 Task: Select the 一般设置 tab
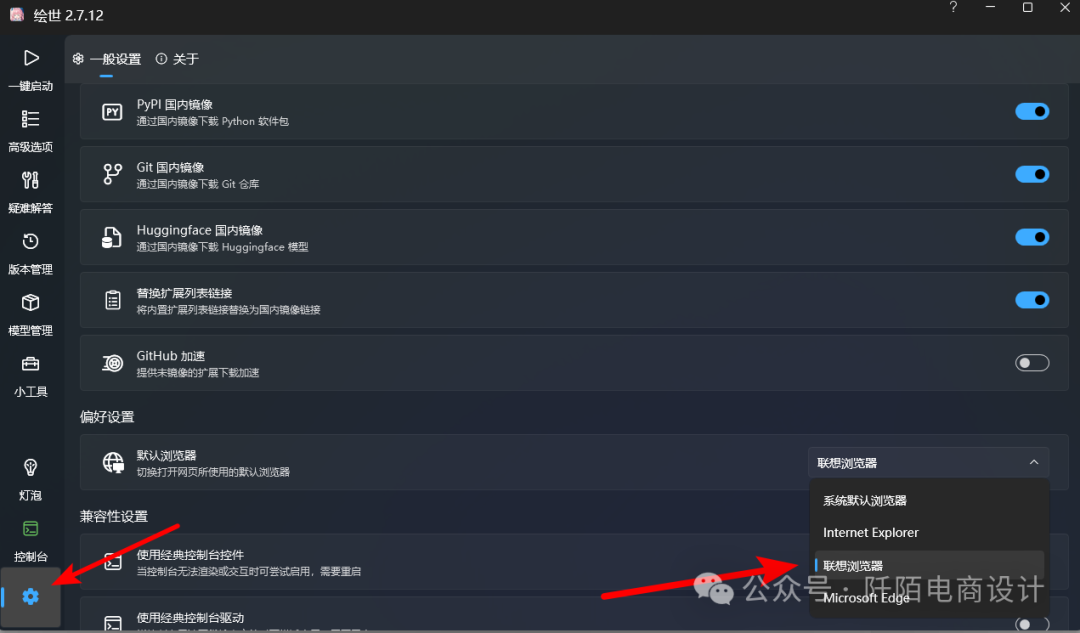click(x=107, y=59)
